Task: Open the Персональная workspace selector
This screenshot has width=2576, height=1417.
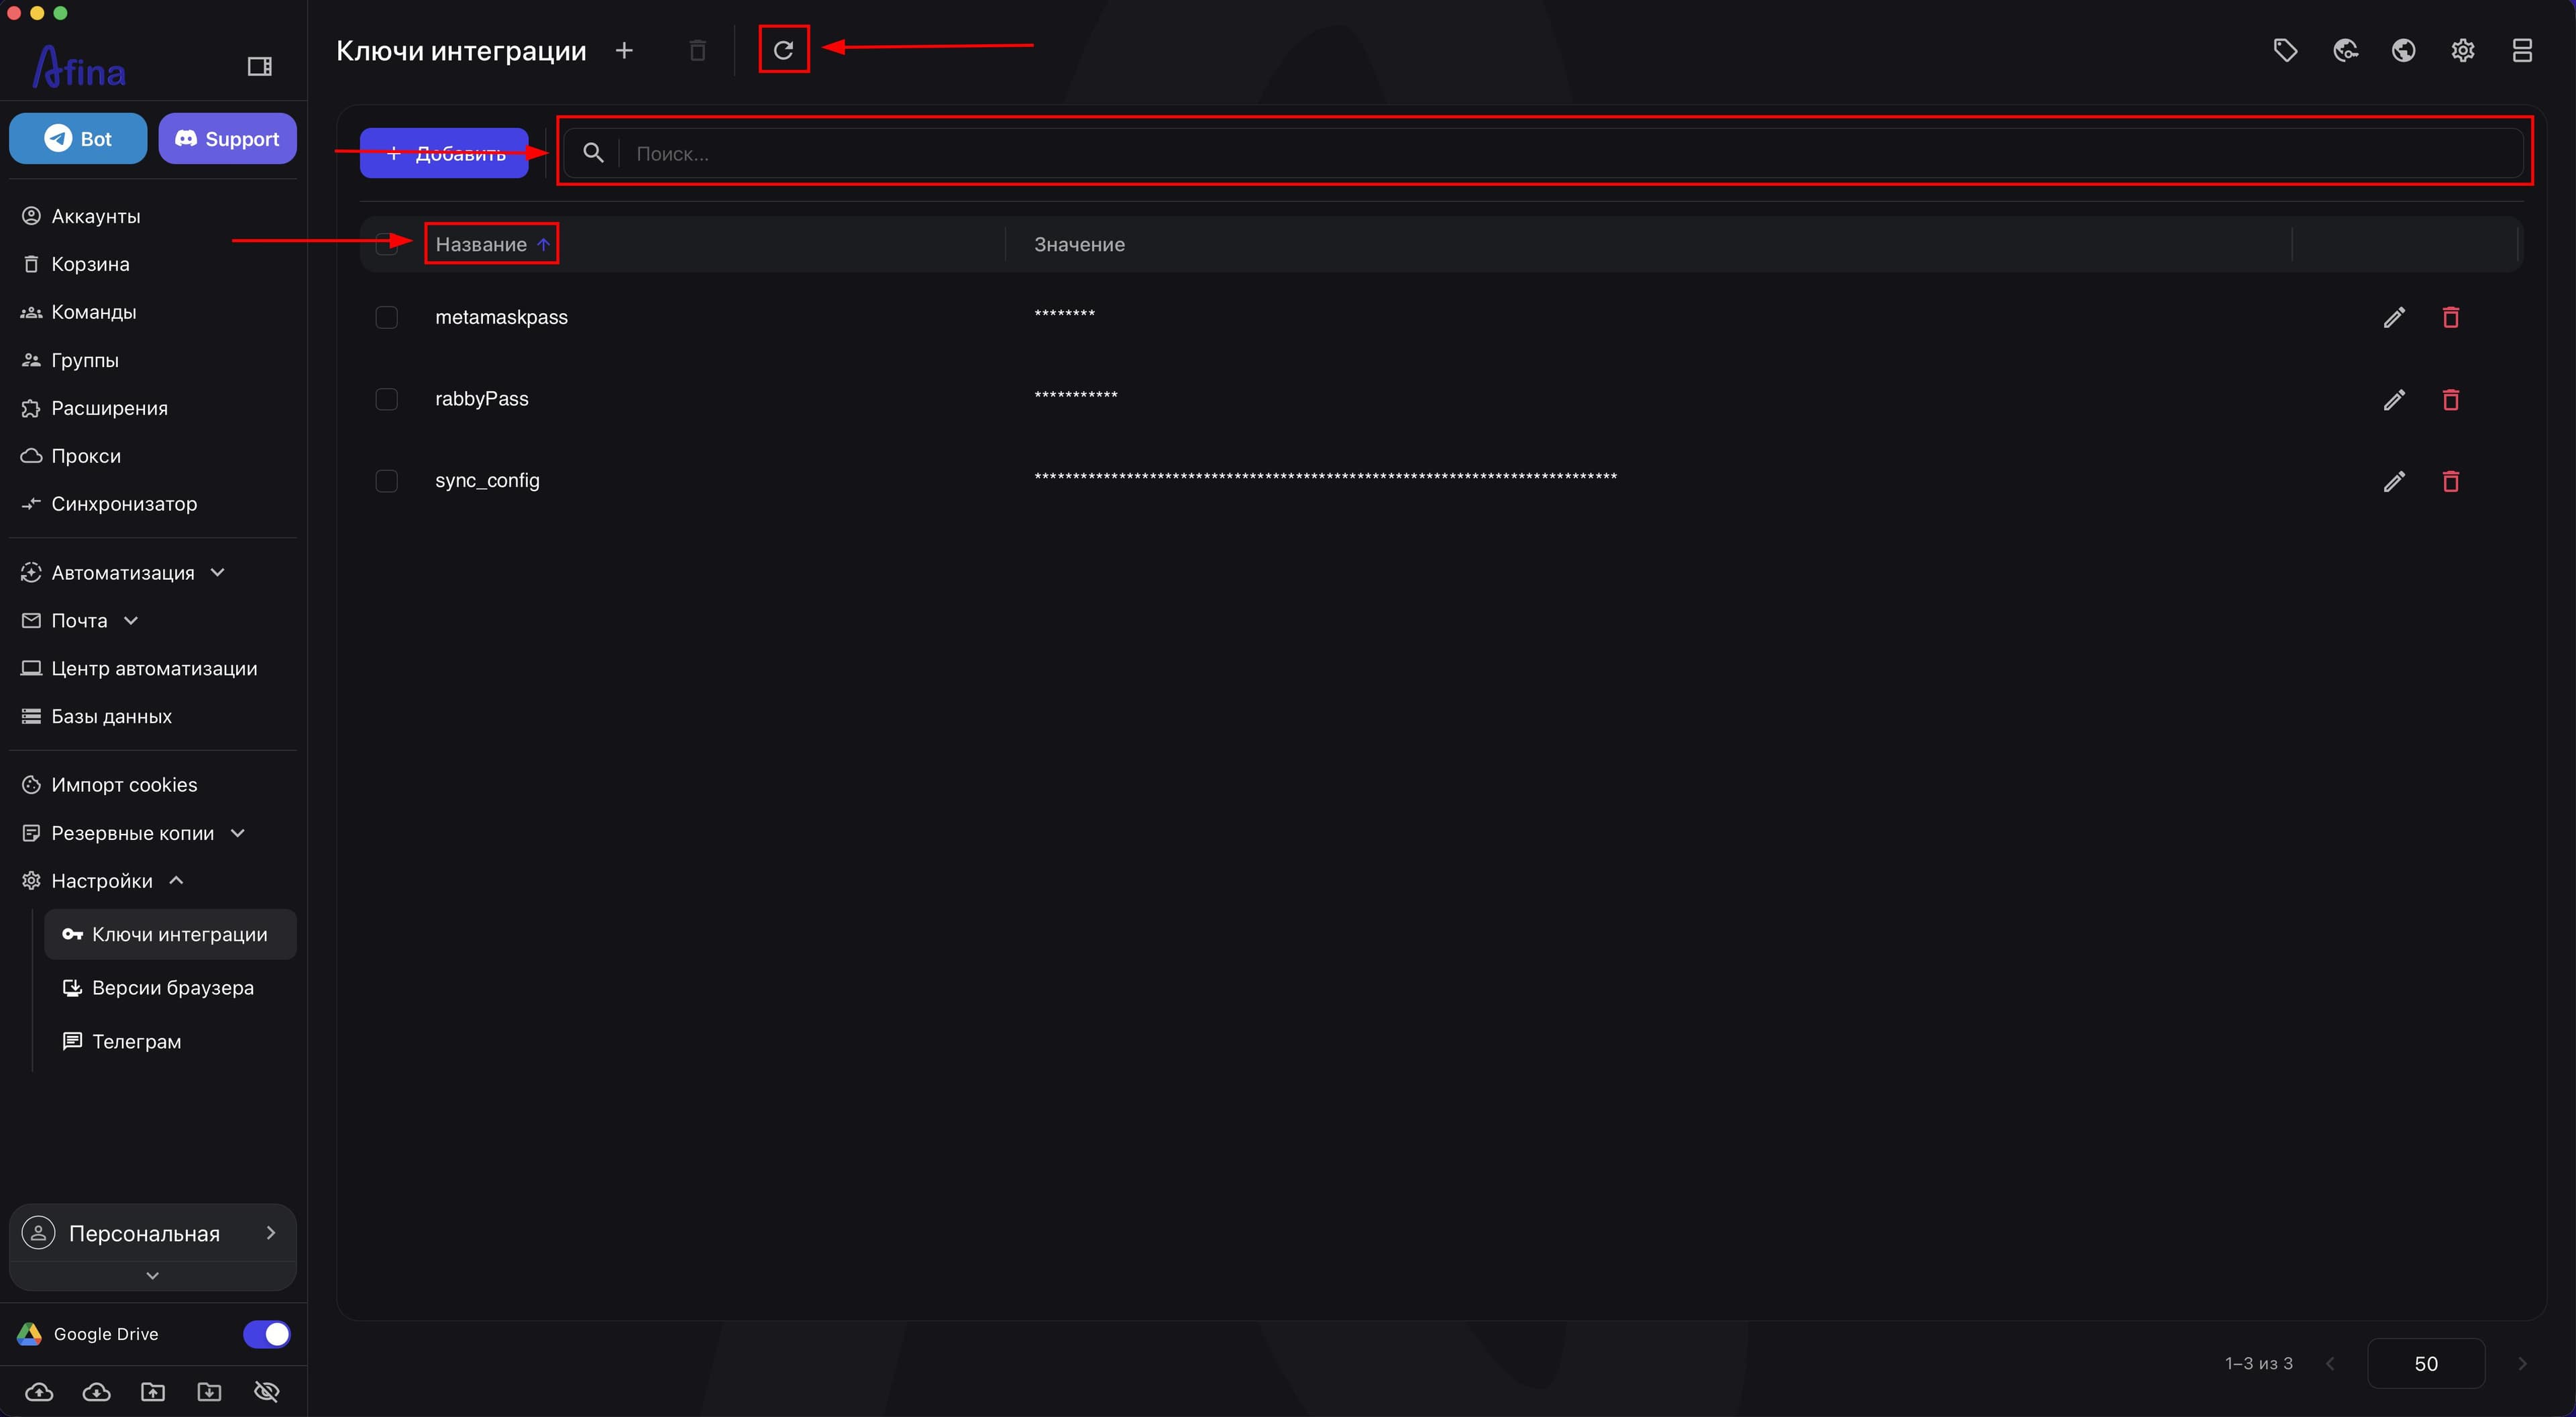Action: (x=152, y=1233)
